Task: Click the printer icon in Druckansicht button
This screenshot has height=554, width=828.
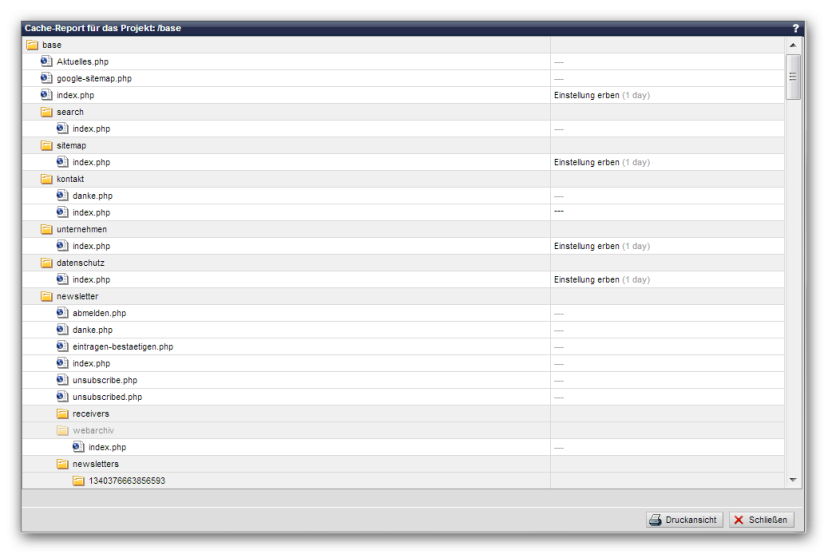Action: [655, 520]
